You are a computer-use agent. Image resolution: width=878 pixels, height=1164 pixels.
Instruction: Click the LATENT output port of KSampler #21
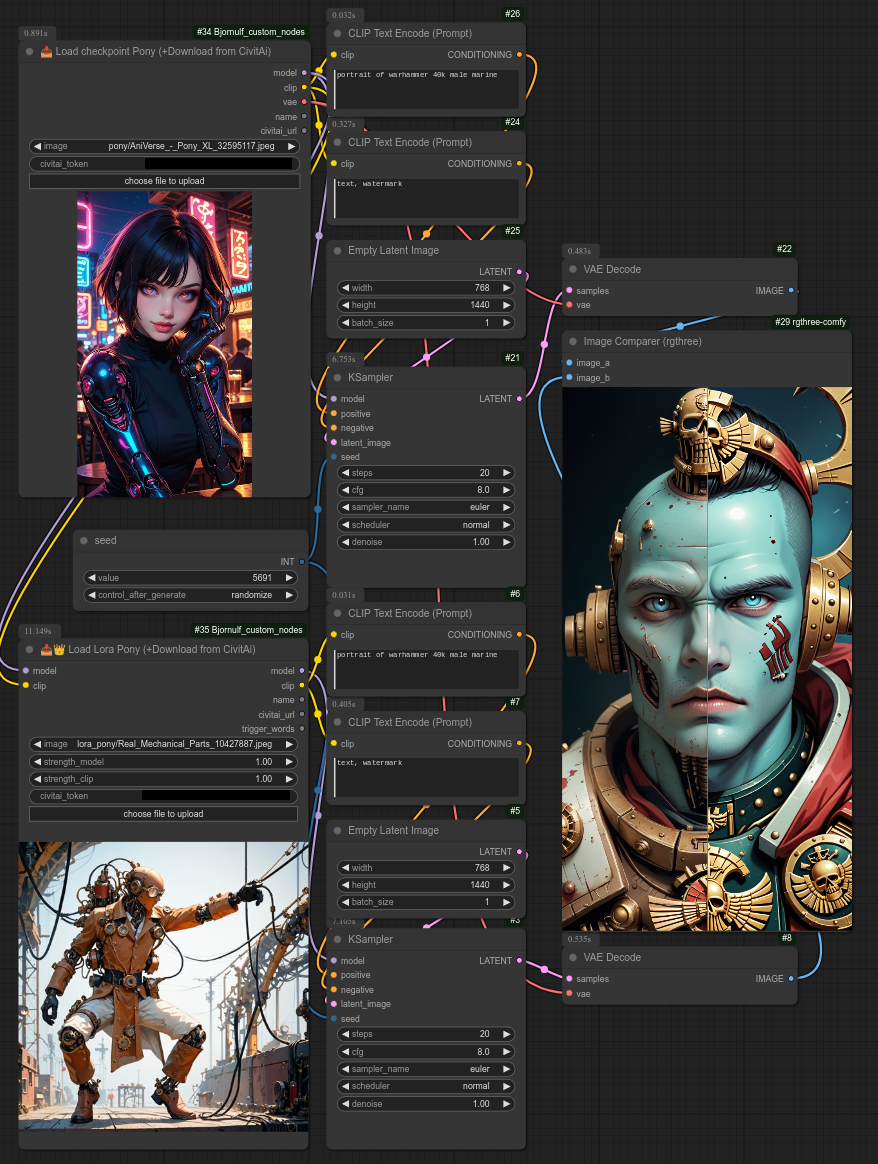(x=519, y=399)
